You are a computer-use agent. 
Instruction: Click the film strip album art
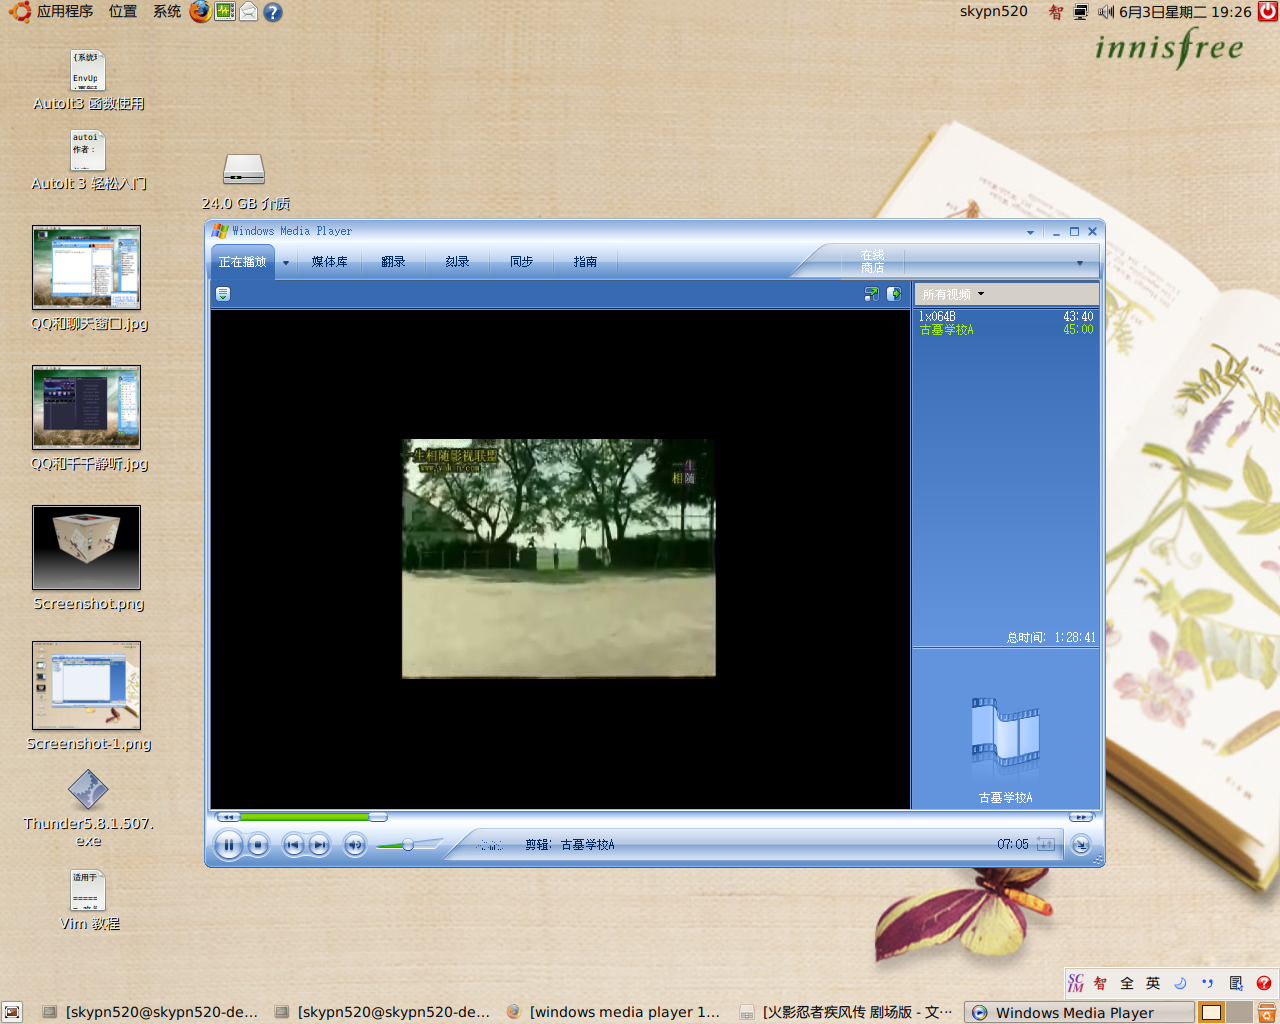point(1005,735)
